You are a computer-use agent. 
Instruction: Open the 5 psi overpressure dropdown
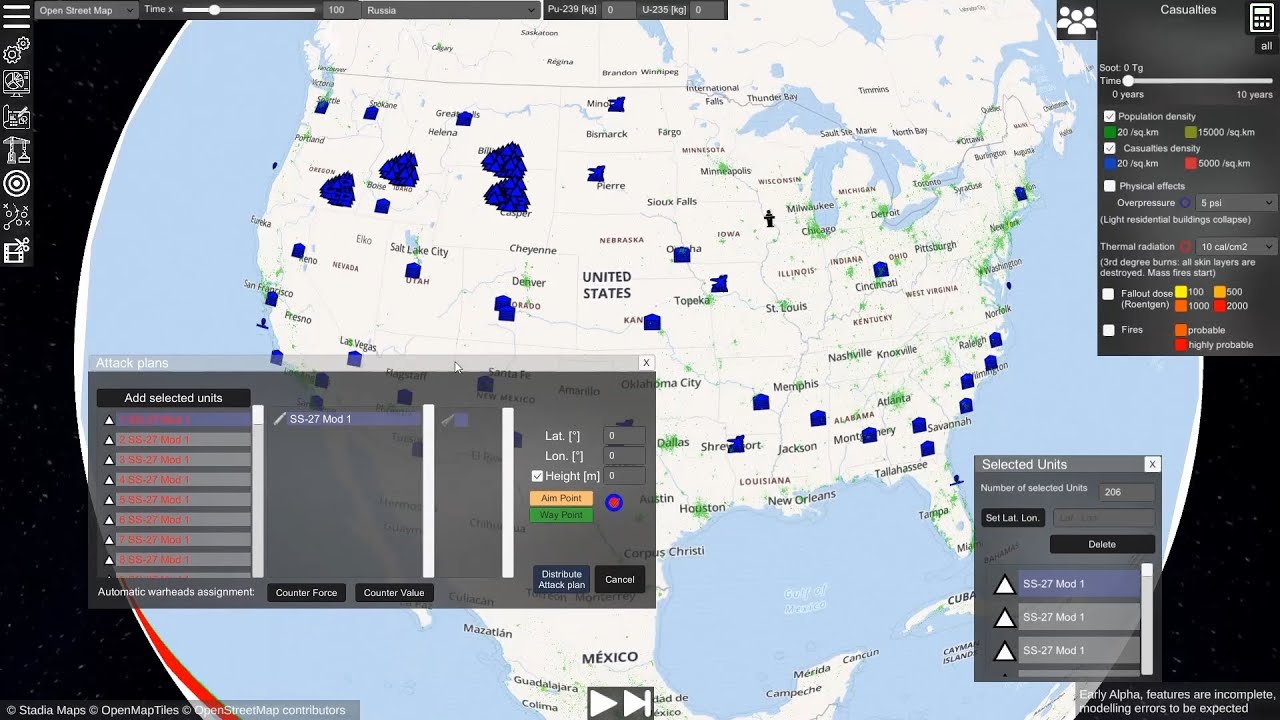[1236, 203]
